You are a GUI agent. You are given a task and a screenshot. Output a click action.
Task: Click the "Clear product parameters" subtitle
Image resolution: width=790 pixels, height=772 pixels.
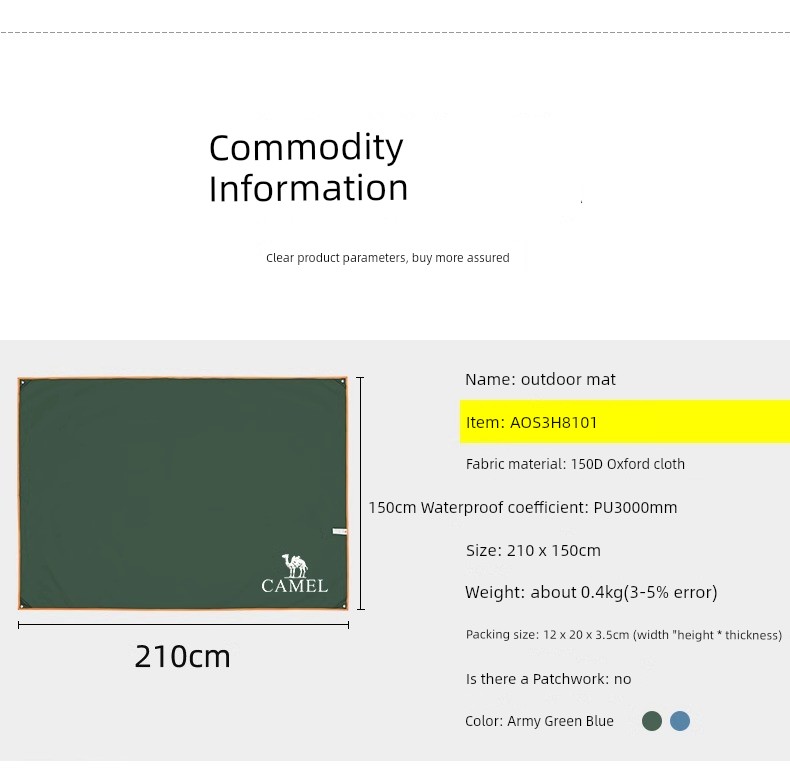point(388,258)
